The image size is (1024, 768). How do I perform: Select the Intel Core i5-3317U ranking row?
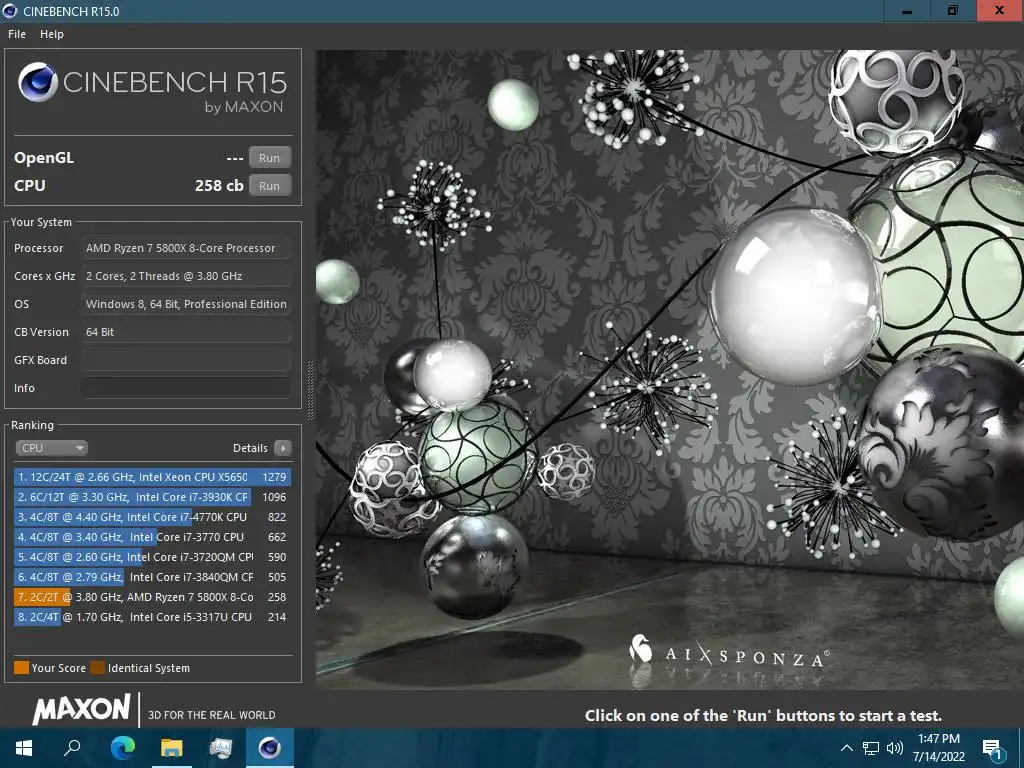152,616
